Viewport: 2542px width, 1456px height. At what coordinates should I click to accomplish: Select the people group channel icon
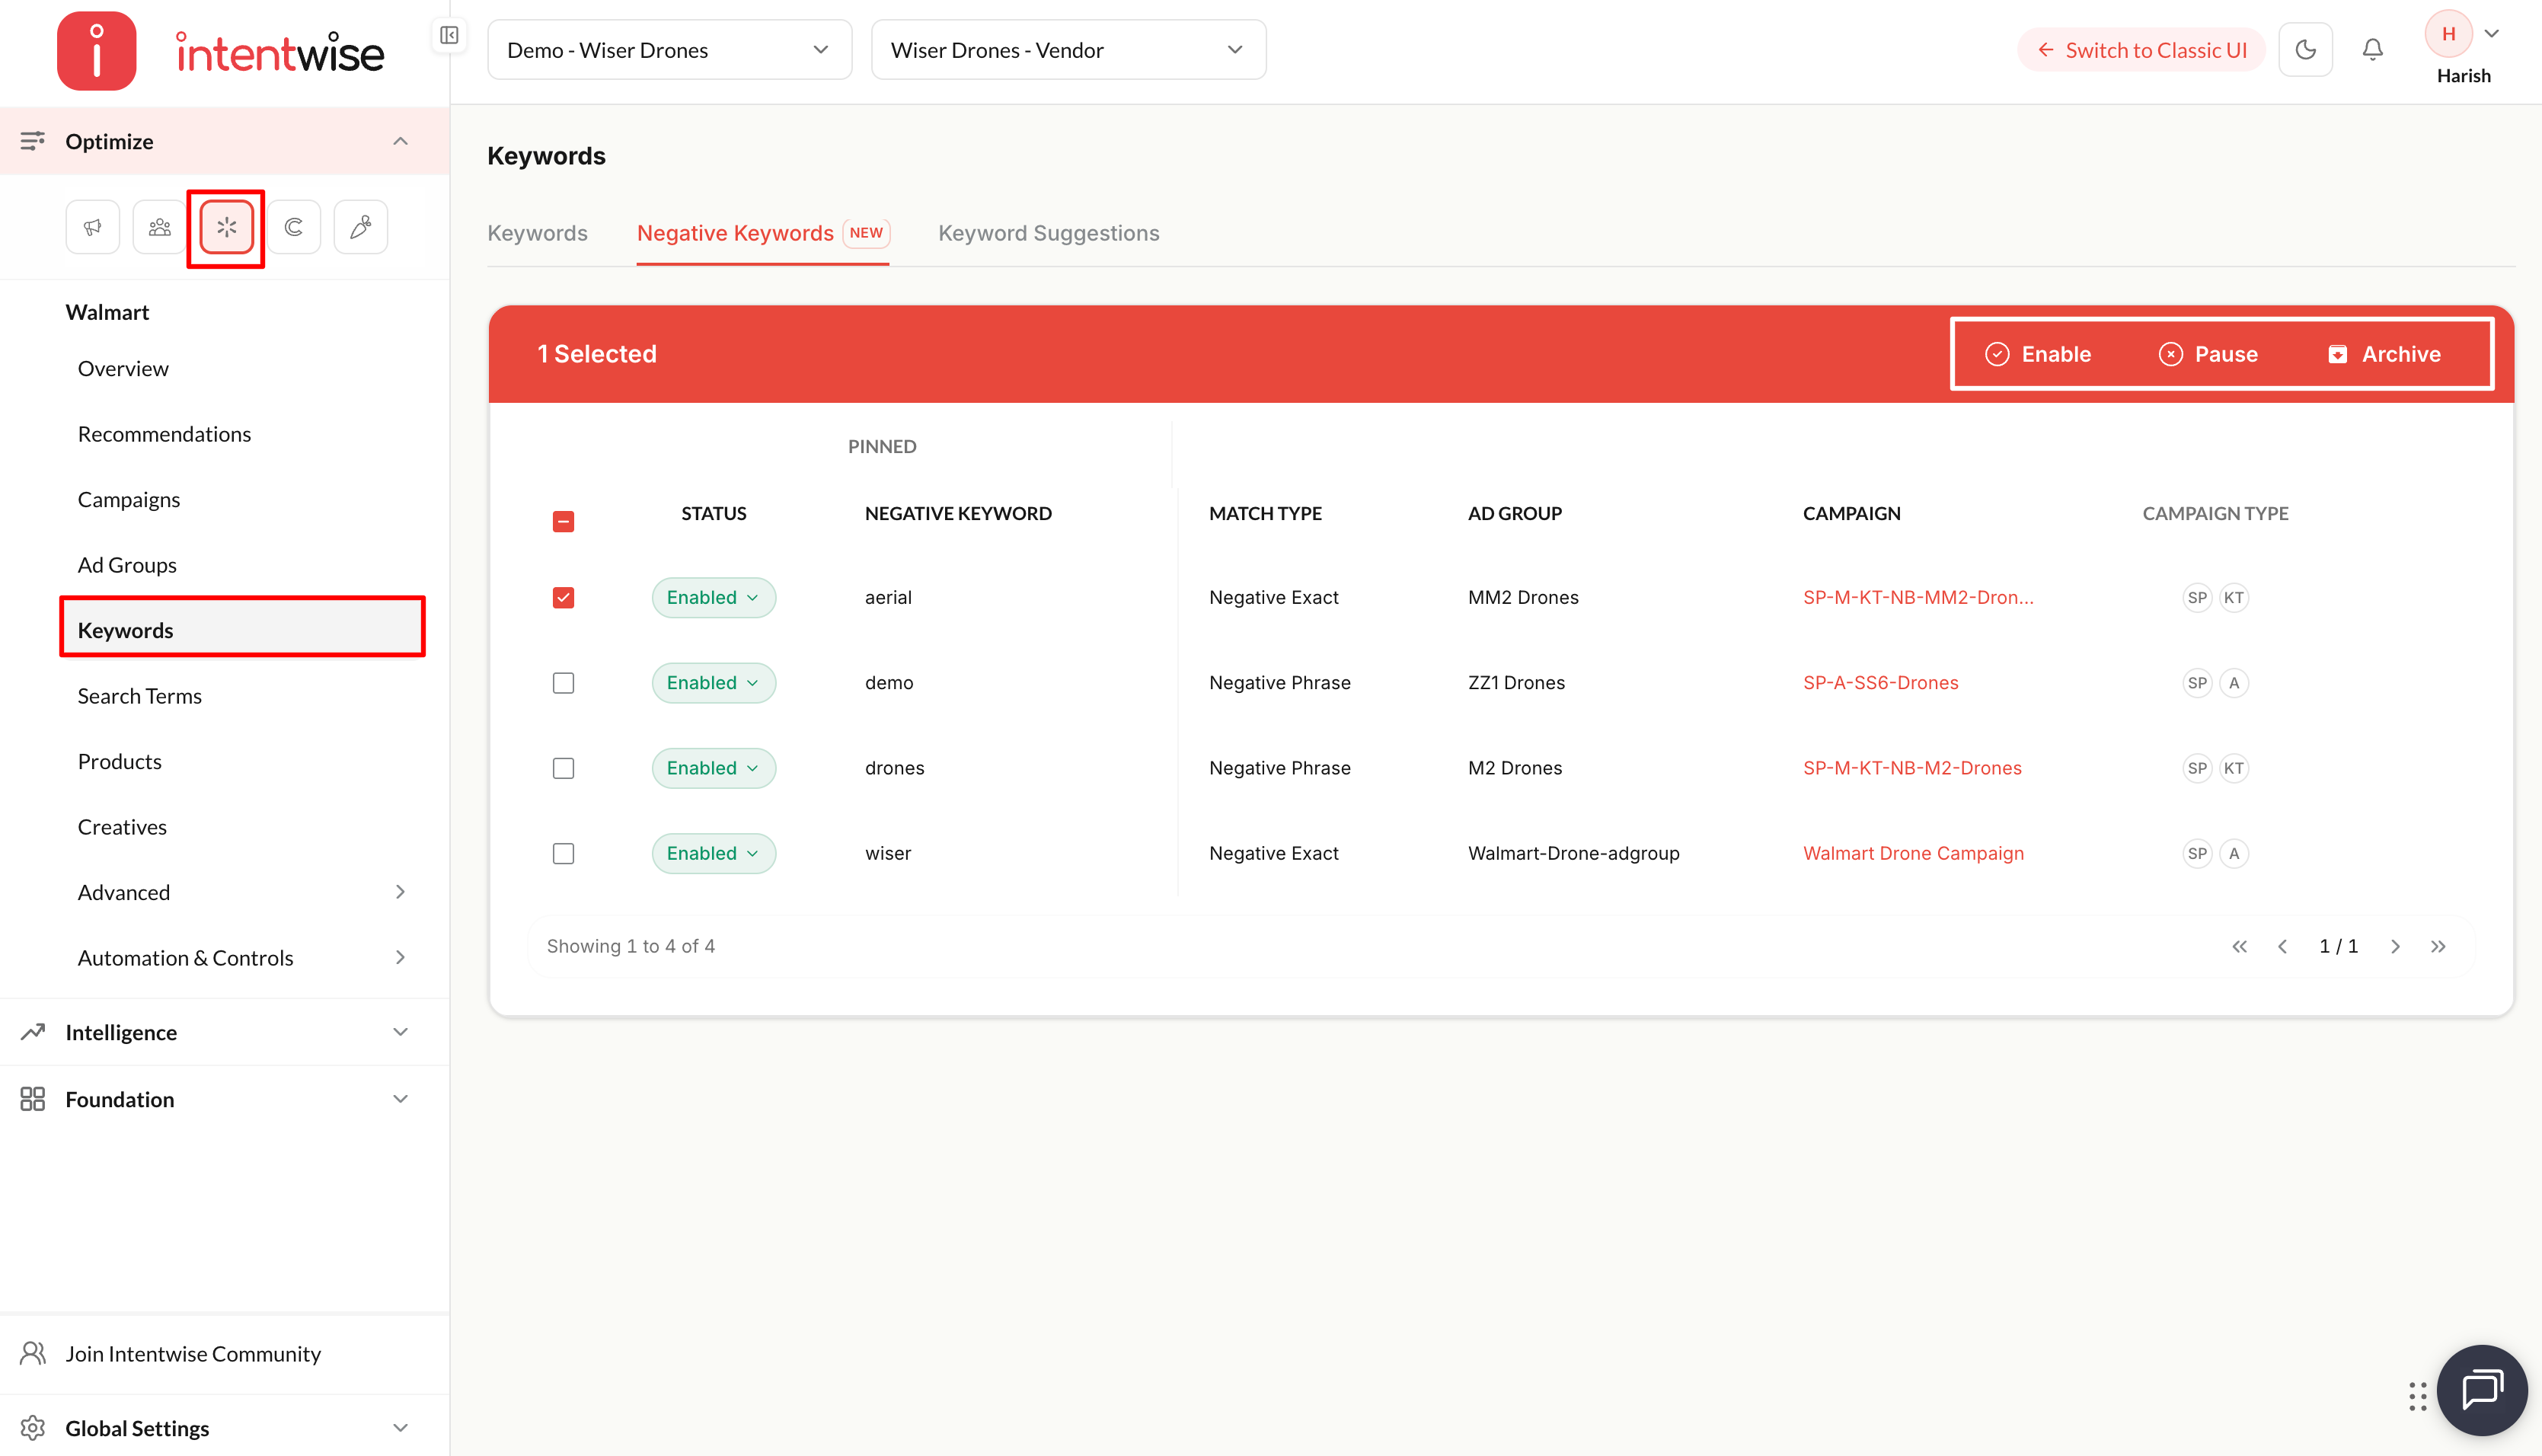pyautogui.click(x=160, y=227)
